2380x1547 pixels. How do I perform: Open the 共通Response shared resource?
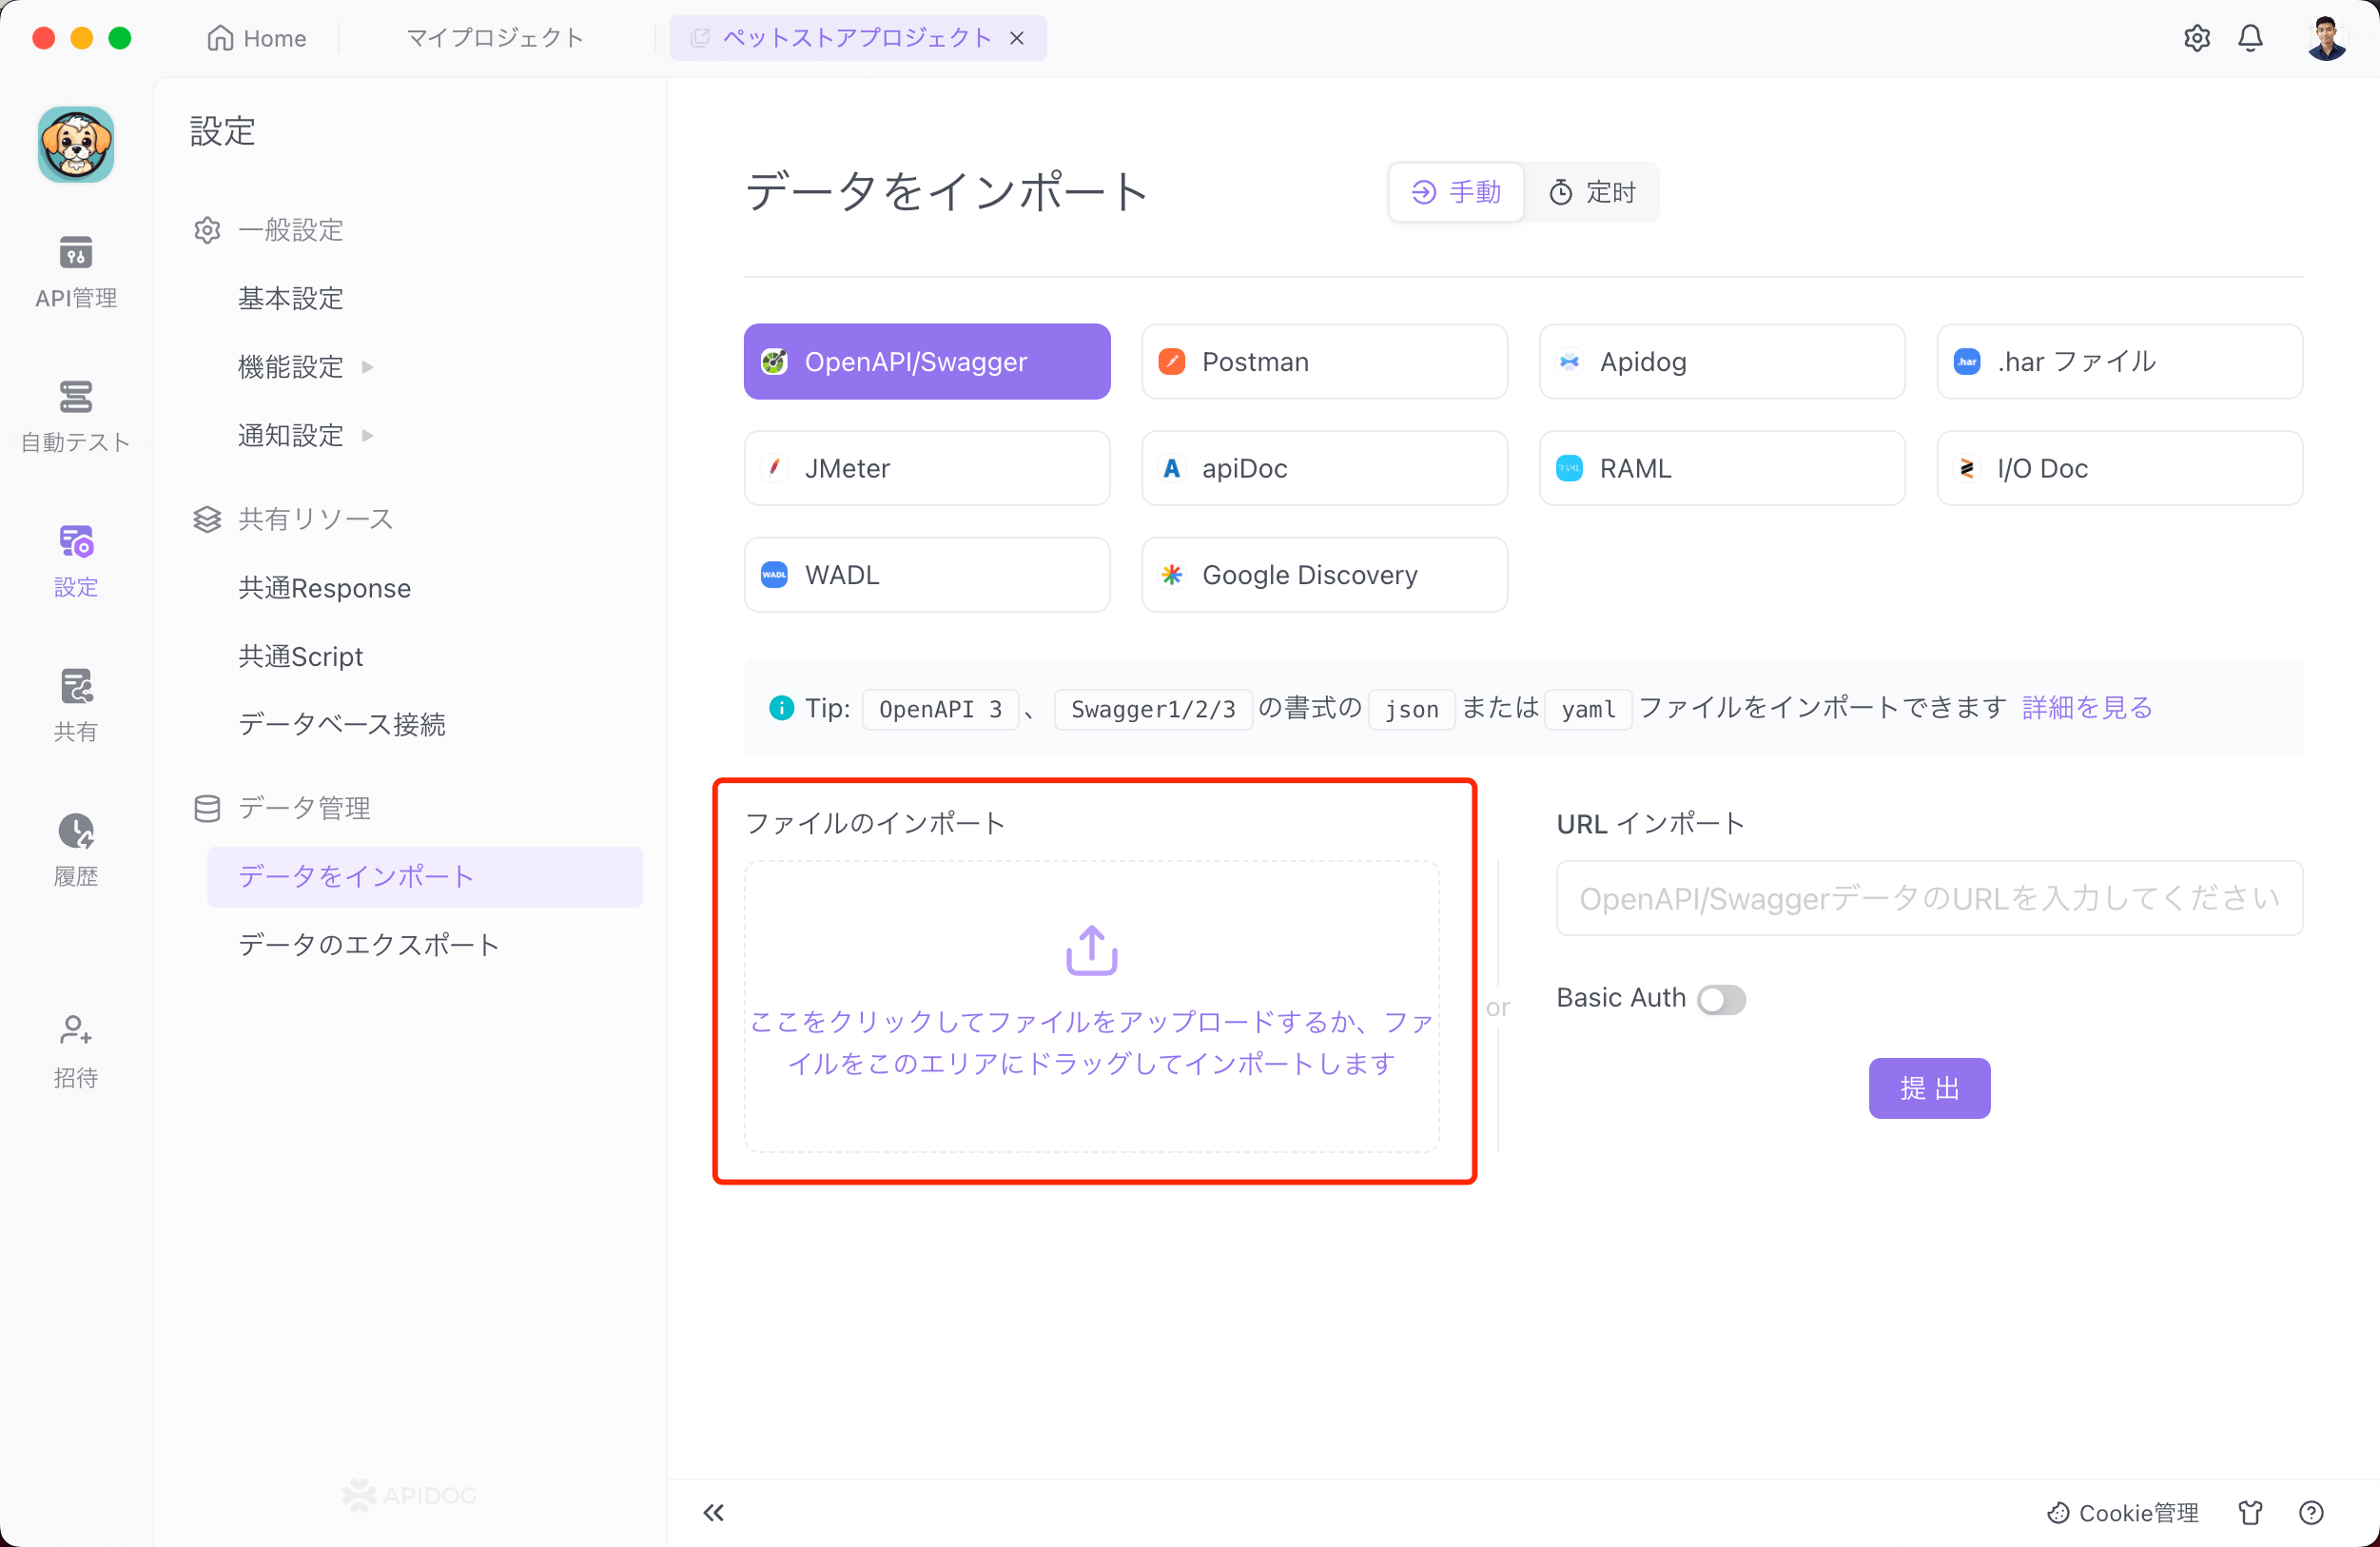coord(324,586)
